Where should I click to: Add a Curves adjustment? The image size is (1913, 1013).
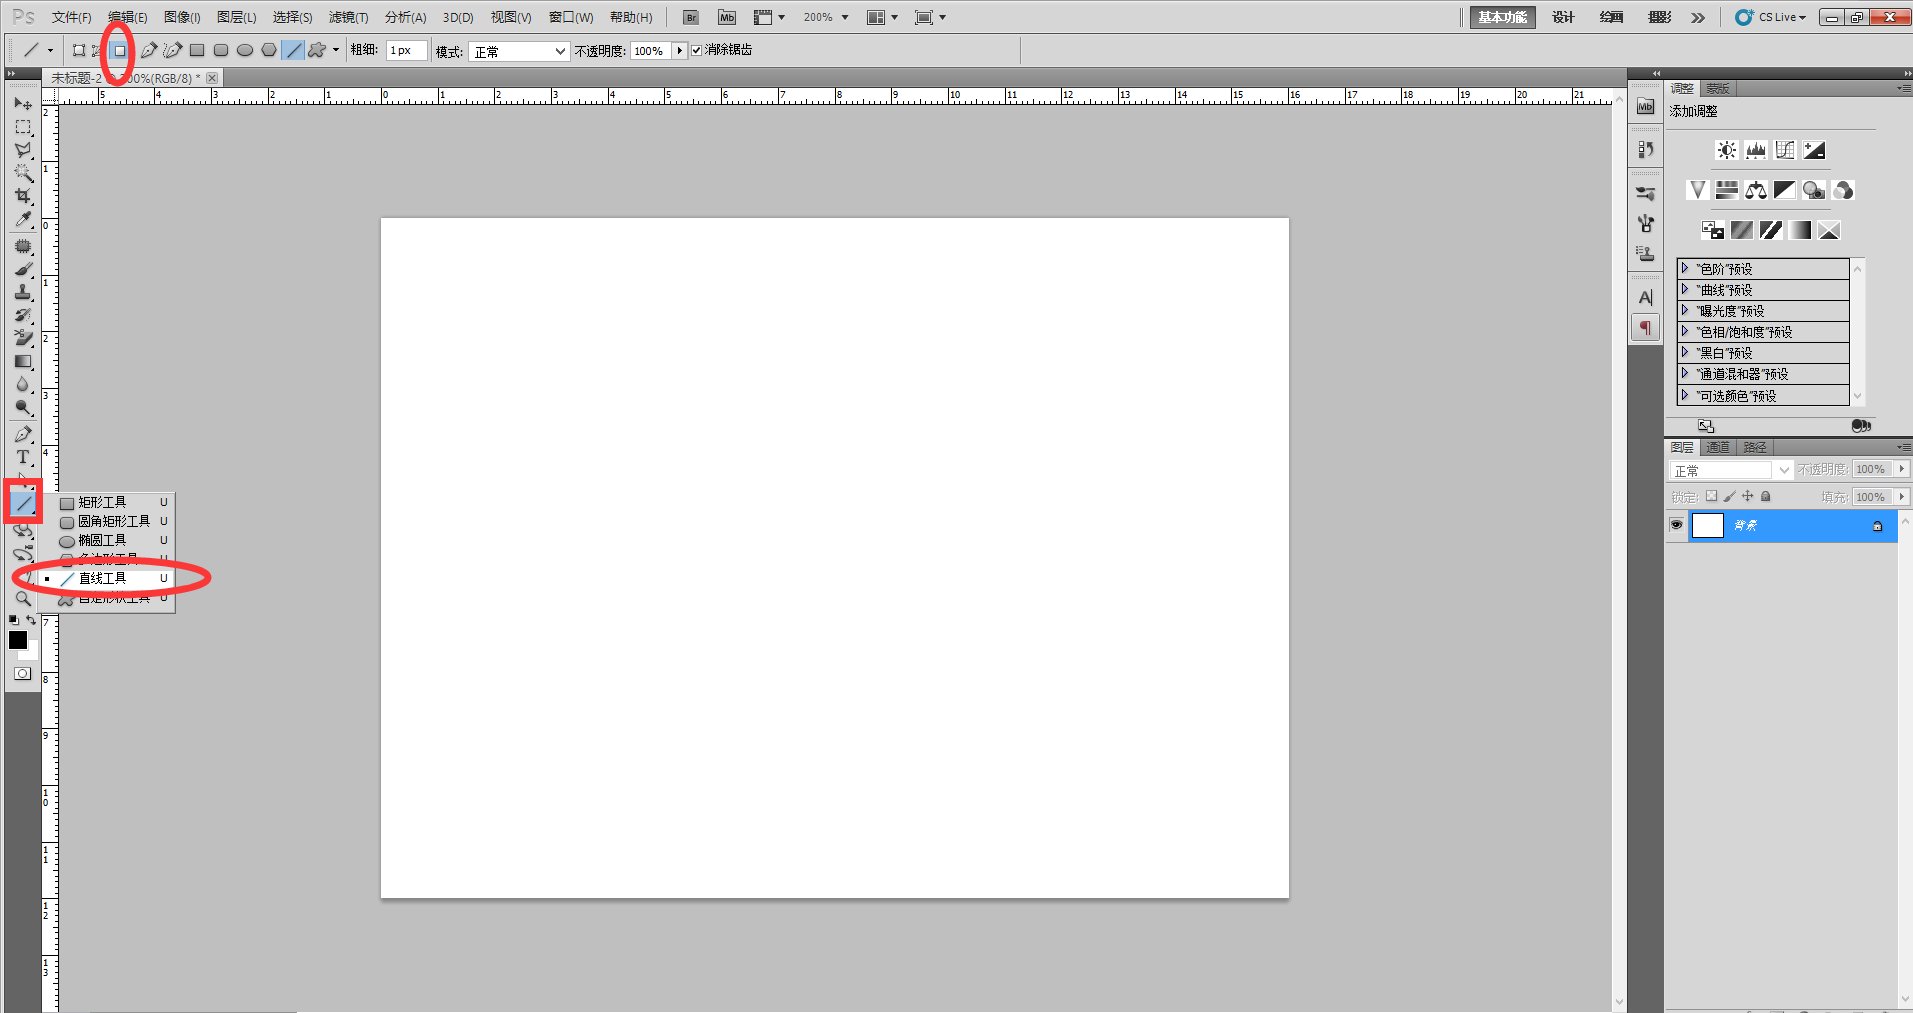1785,150
